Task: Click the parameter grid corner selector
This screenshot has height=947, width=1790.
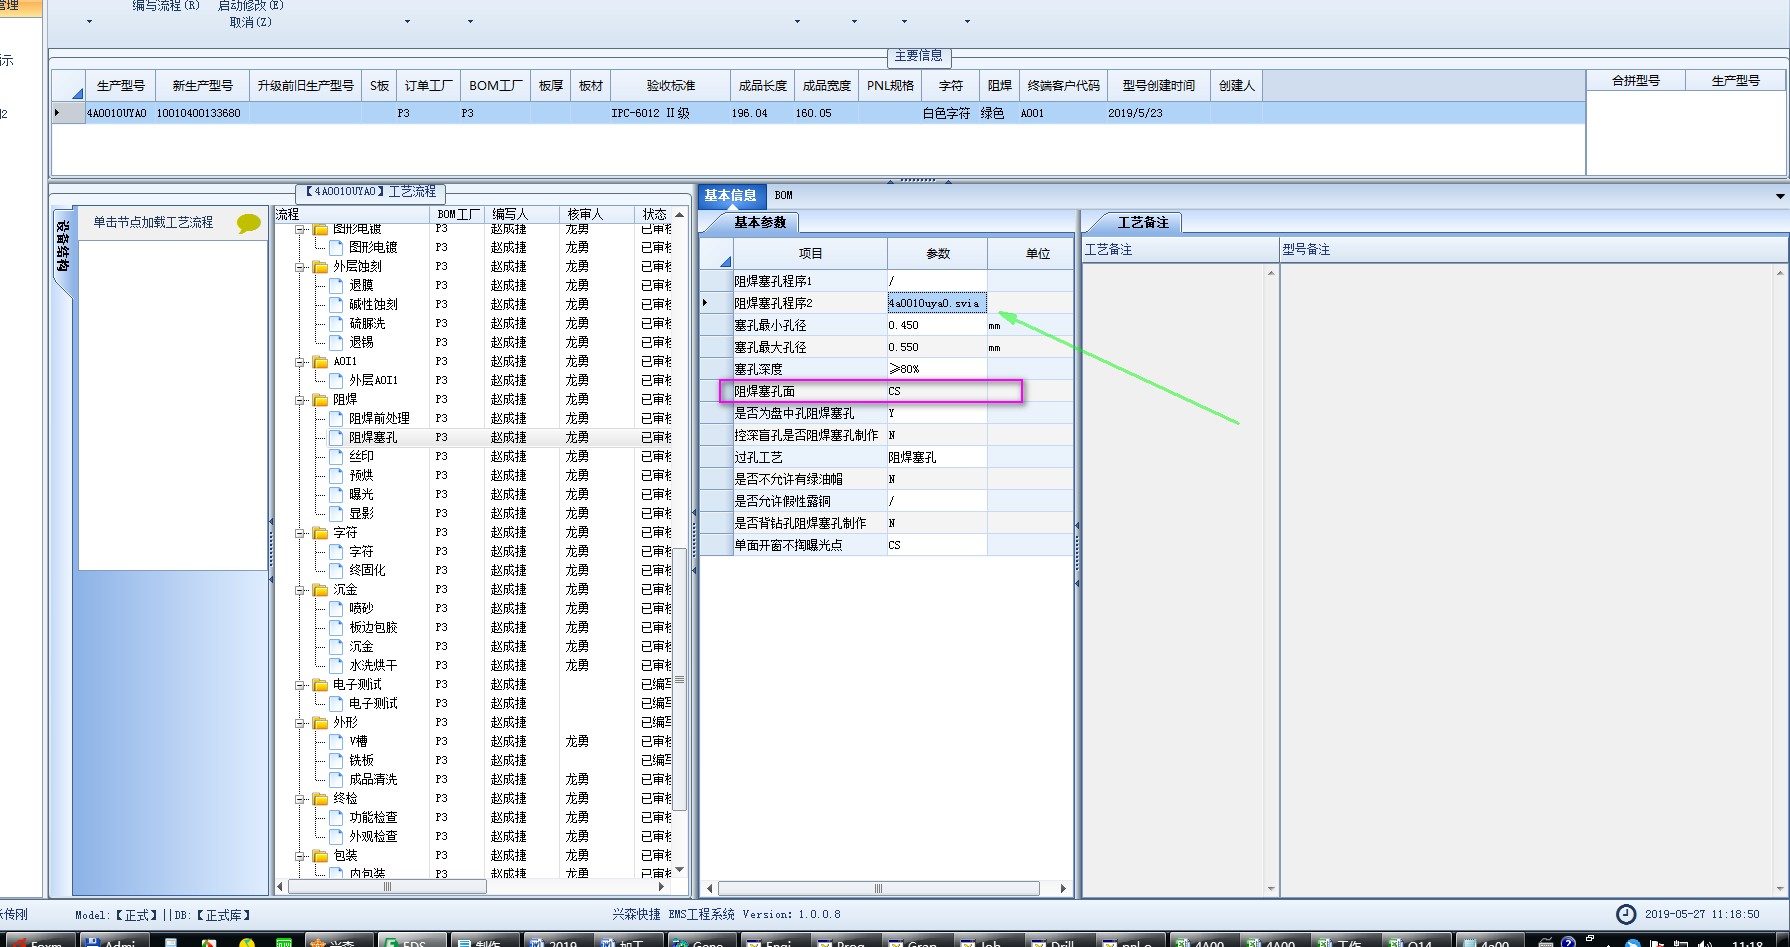Action: tap(716, 254)
